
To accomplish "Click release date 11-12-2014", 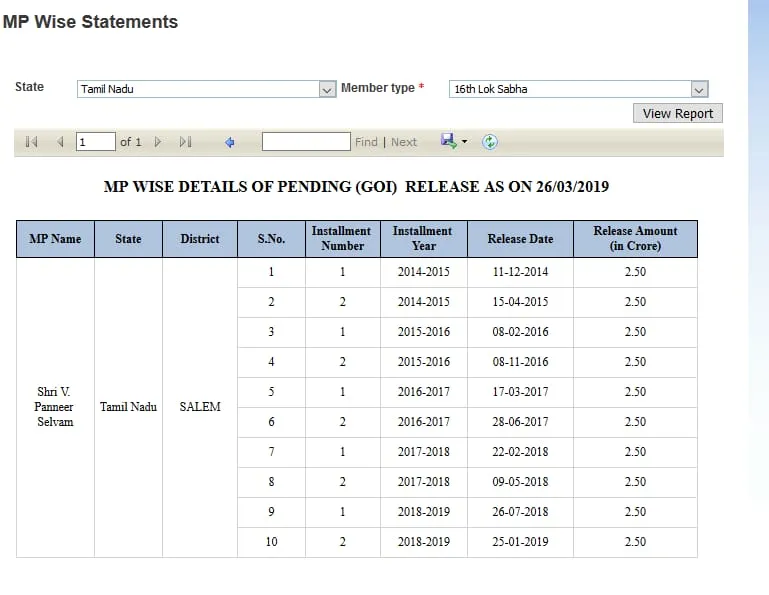I will (520, 272).
